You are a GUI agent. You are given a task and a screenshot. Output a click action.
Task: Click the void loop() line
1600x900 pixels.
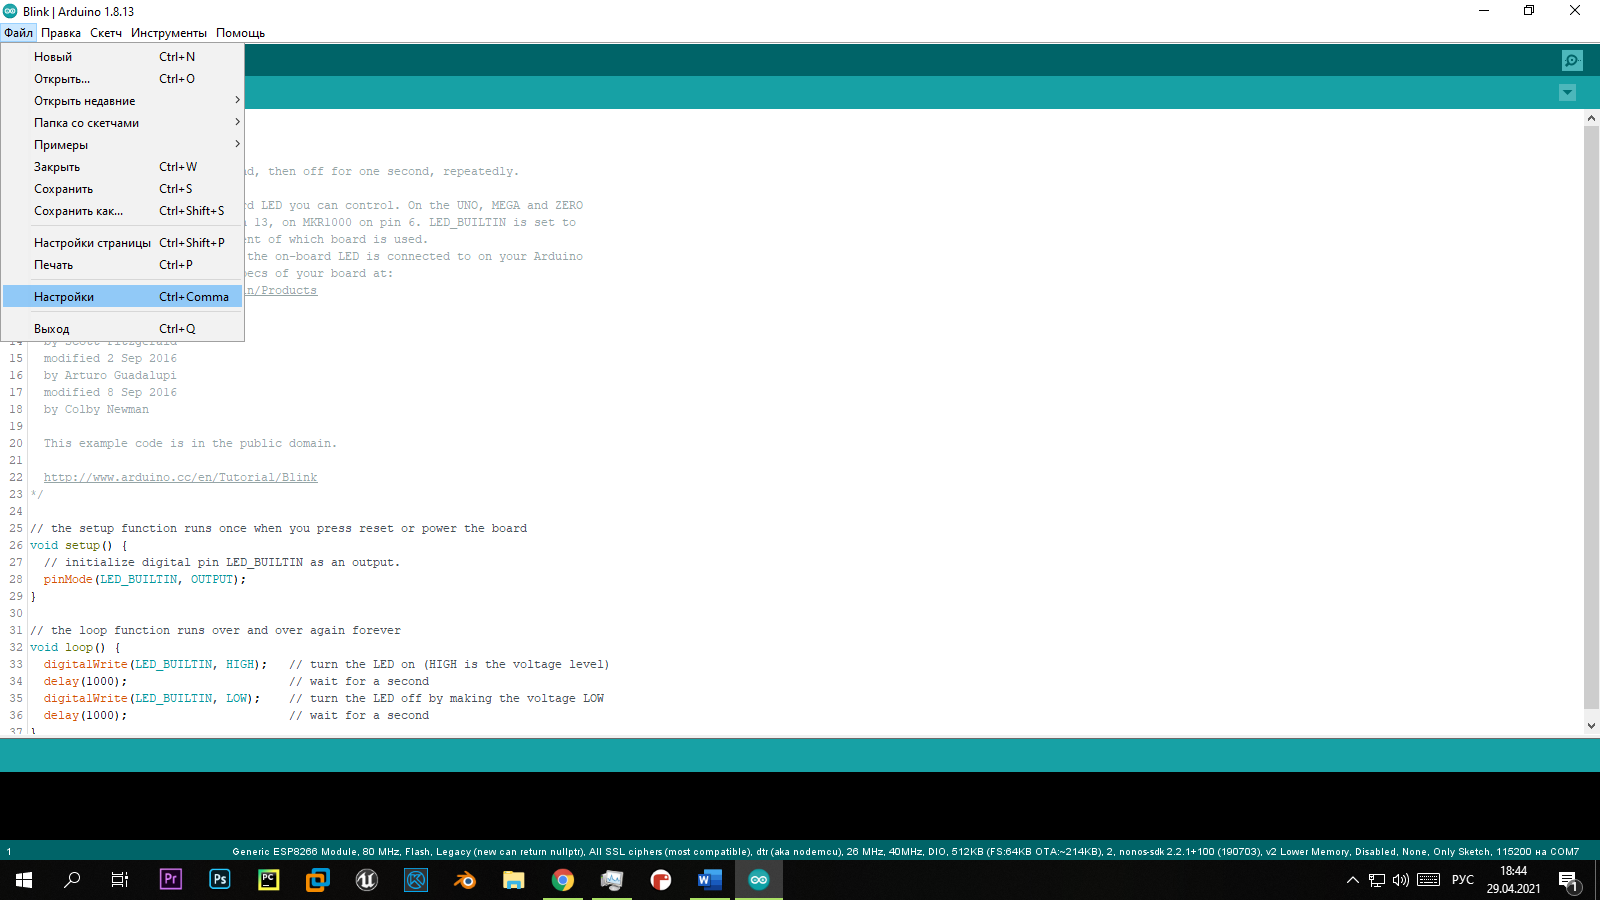pos(75,647)
